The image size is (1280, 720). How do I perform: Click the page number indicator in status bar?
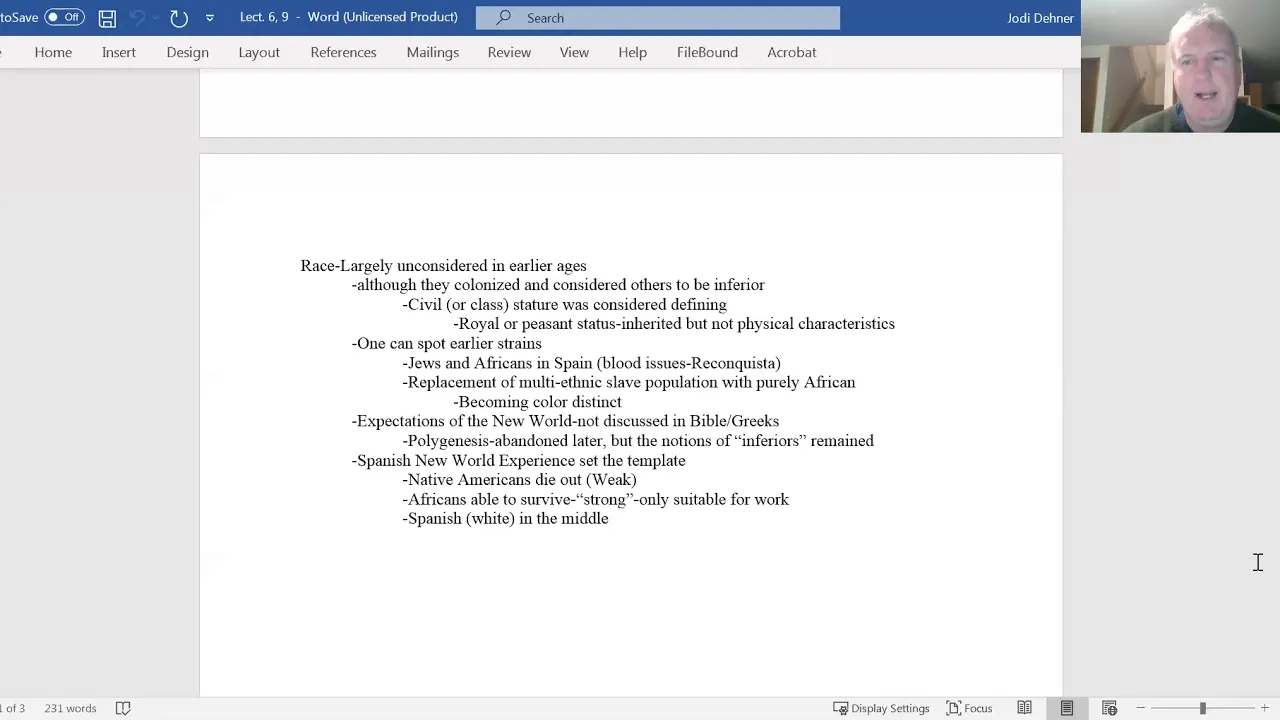[13, 708]
